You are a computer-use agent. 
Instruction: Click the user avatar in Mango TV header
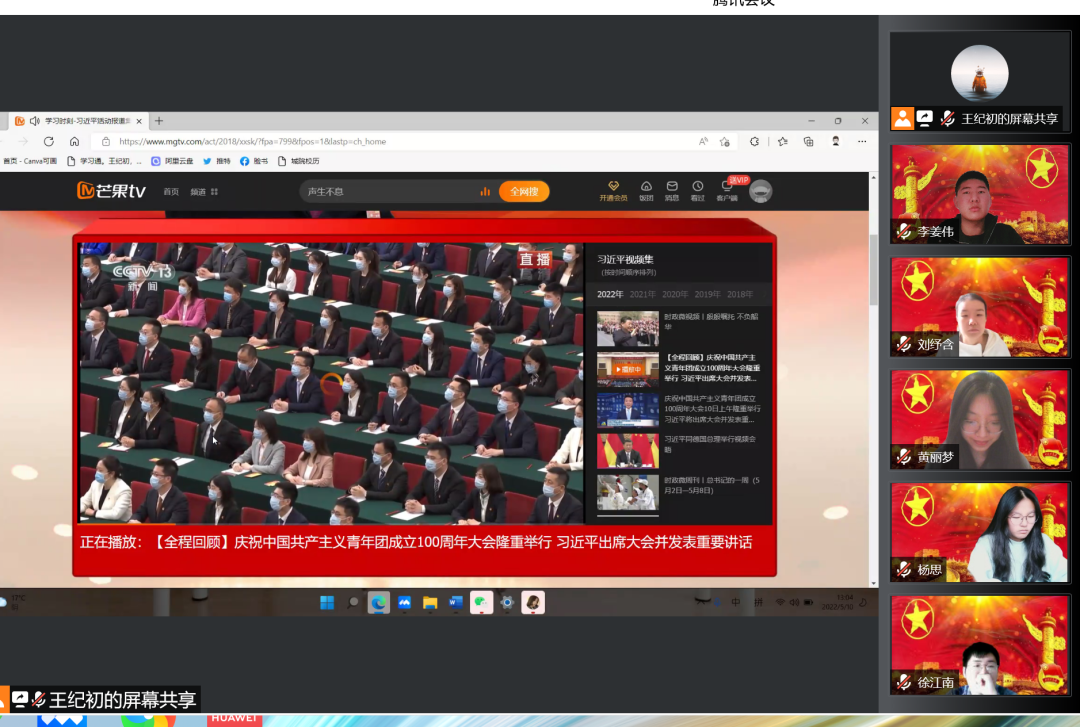coord(761,191)
